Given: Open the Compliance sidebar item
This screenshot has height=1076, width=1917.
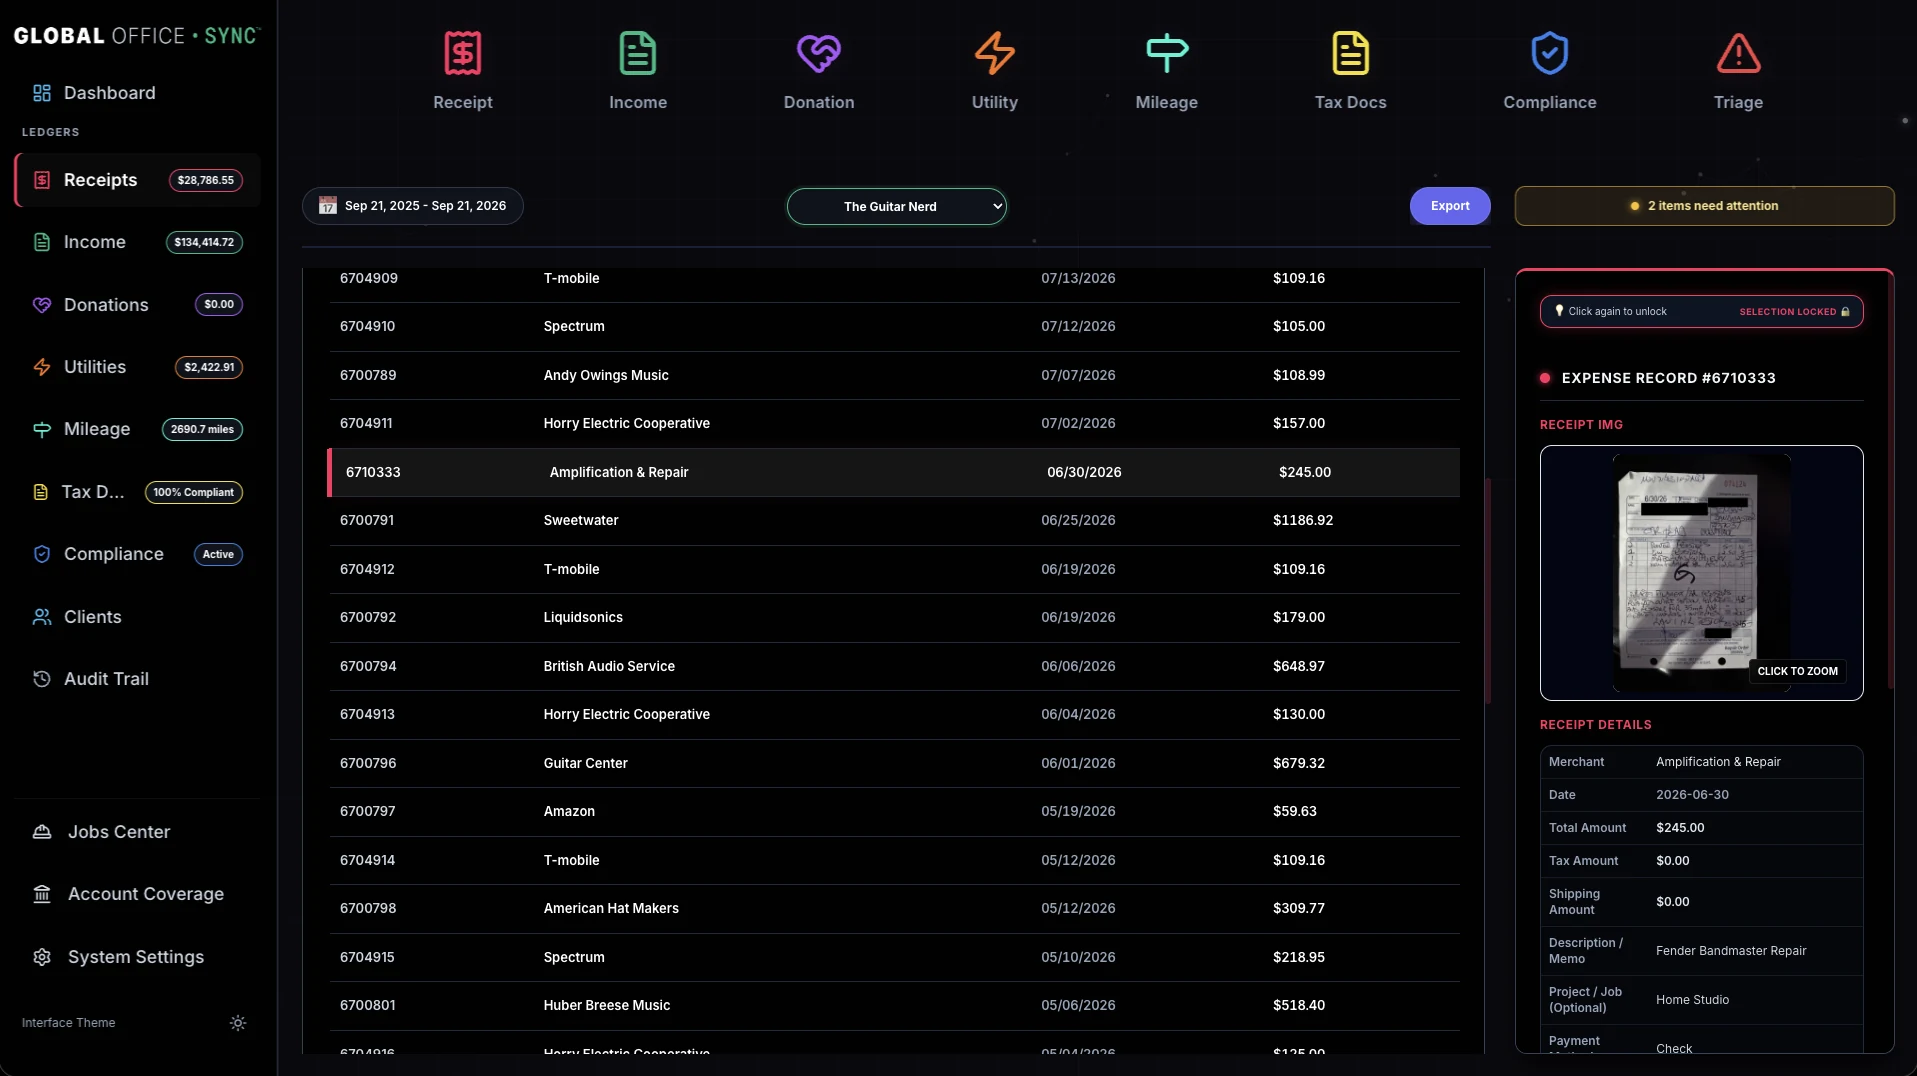Looking at the screenshot, I should click(138, 554).
